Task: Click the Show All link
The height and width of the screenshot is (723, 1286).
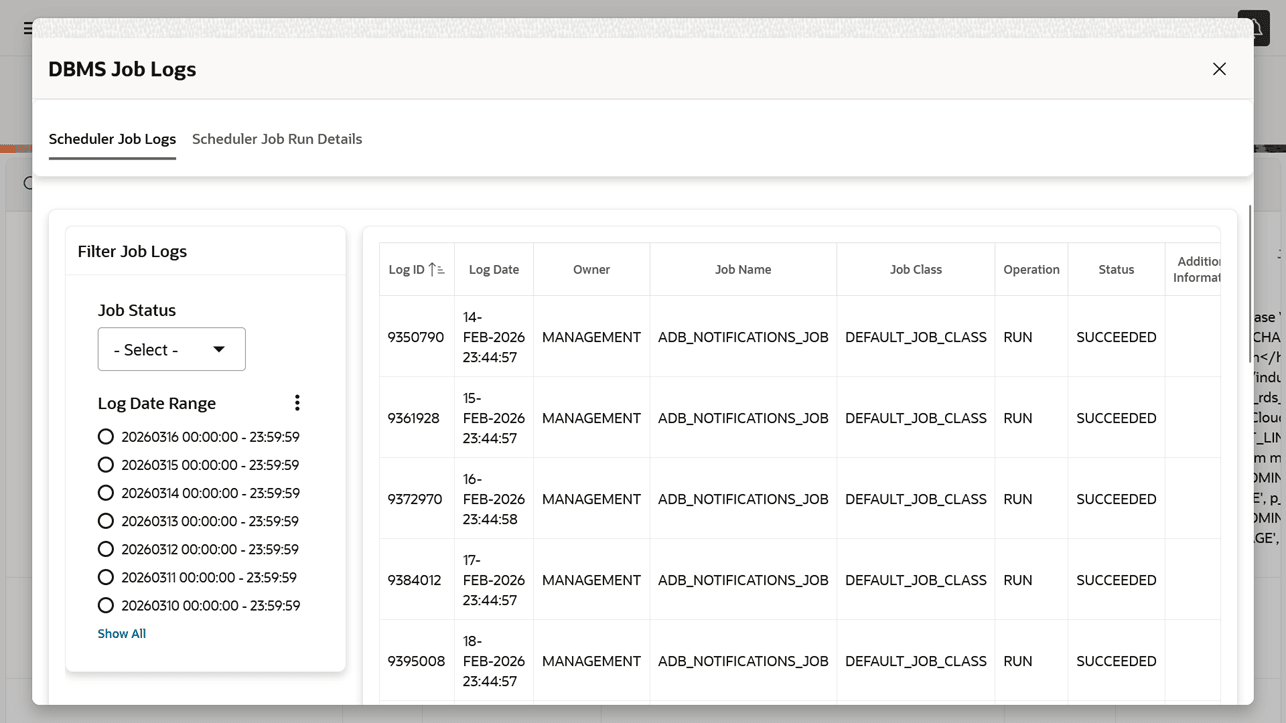Action: [122, 634]
